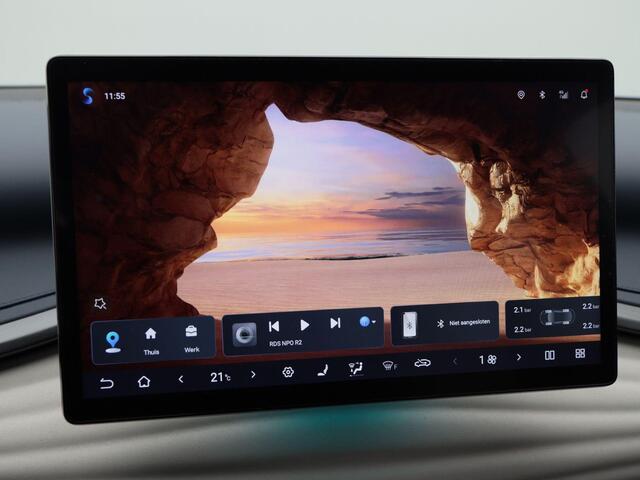Open the navigation map pin widget
This screenshot has height=480, width=640.
coord(112,341)
